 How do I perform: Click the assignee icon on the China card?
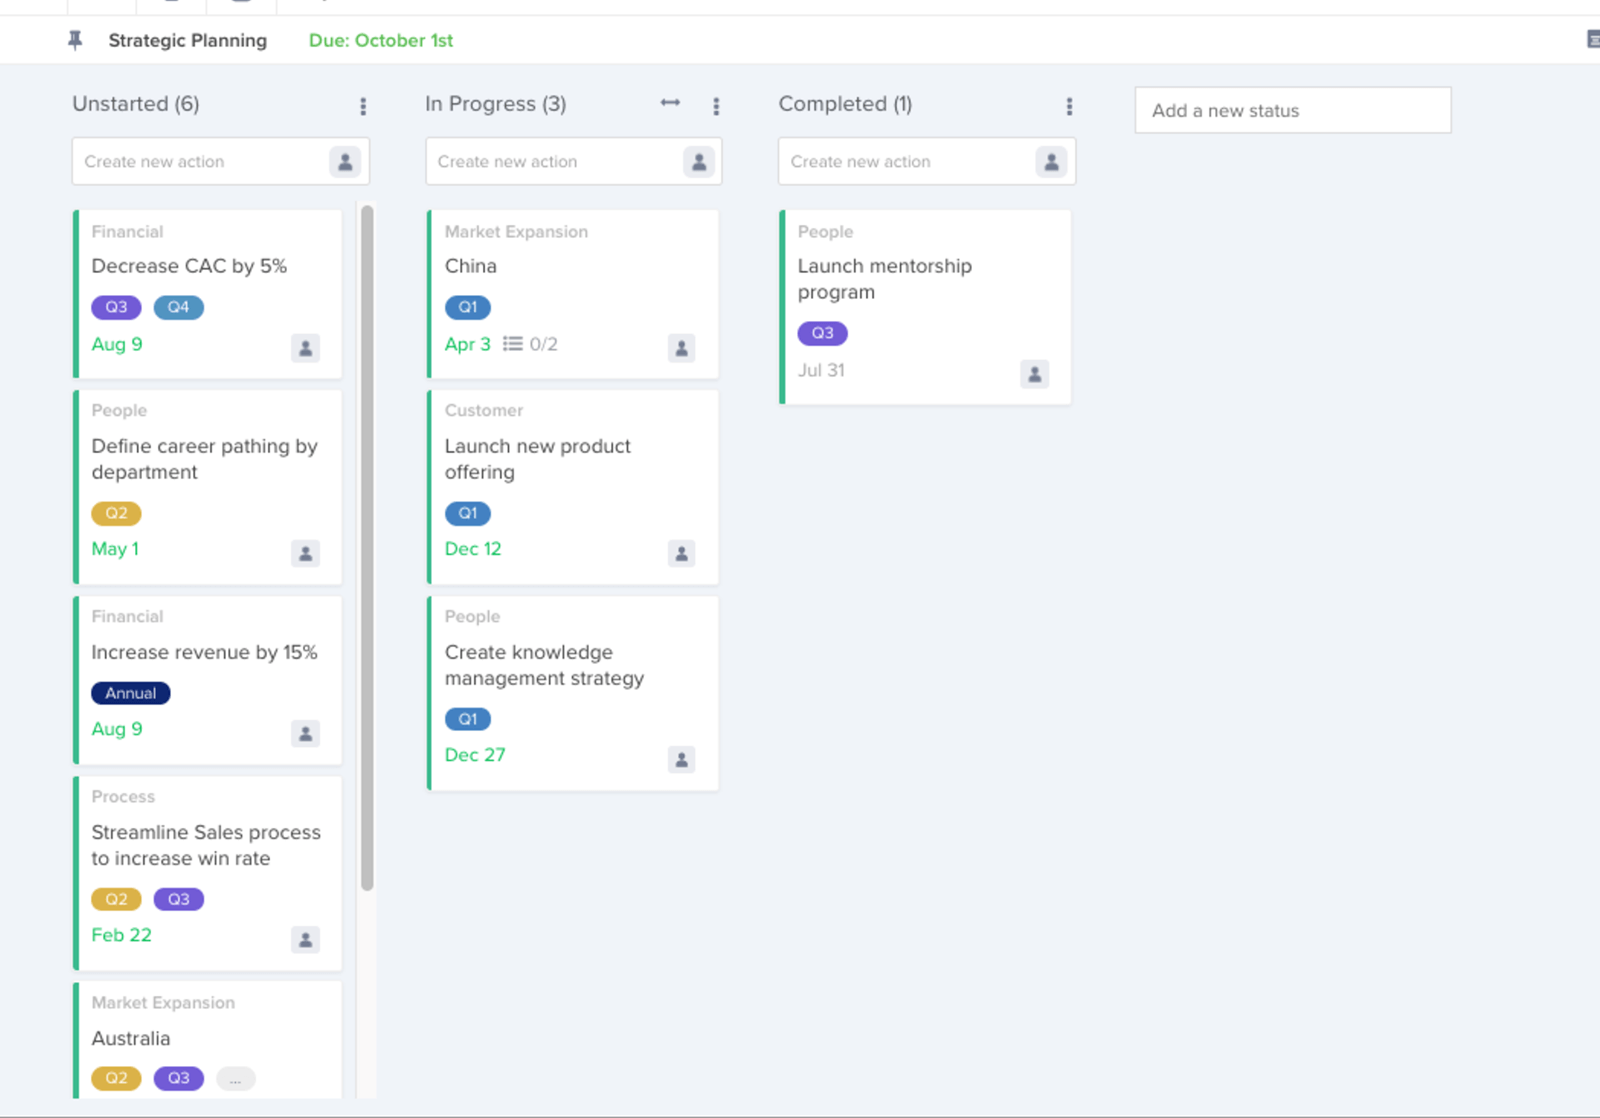[681, 348]
